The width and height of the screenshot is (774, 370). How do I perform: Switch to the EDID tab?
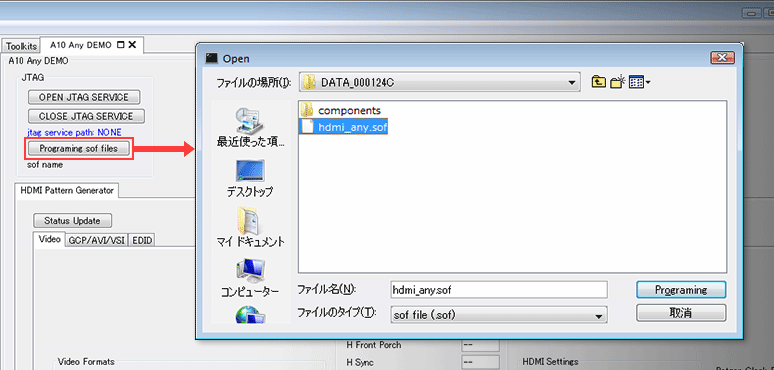[143, 240]
